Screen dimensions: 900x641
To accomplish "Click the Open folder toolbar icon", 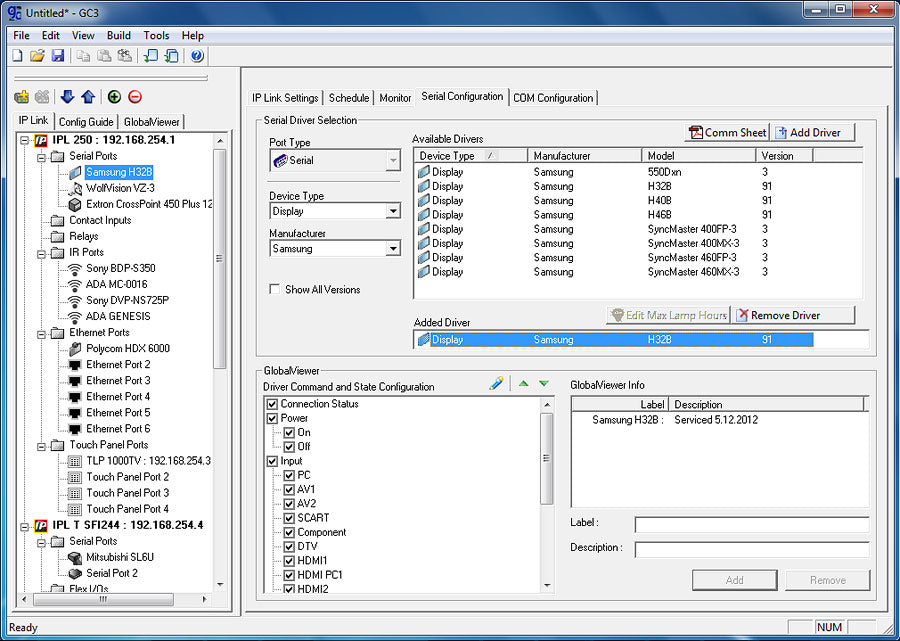I will point(37,56).
